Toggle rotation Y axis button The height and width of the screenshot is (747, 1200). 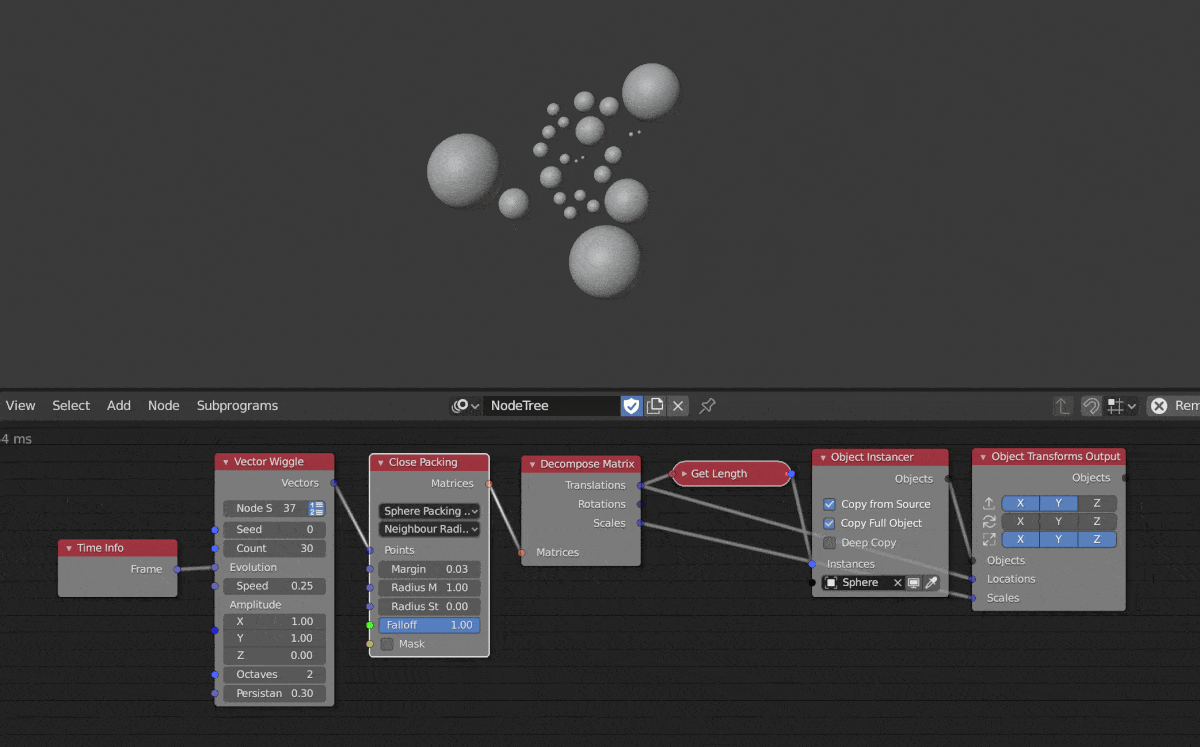coord(1058,521)
